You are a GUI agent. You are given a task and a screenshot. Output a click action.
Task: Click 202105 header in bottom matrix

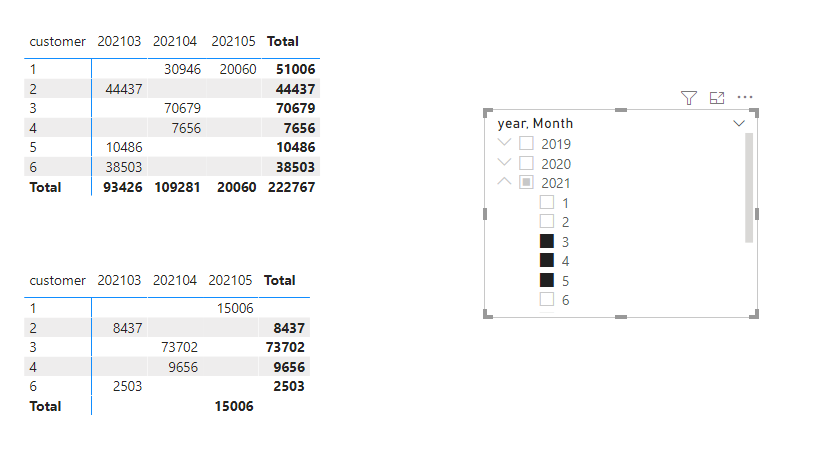(x=230, y=281)
